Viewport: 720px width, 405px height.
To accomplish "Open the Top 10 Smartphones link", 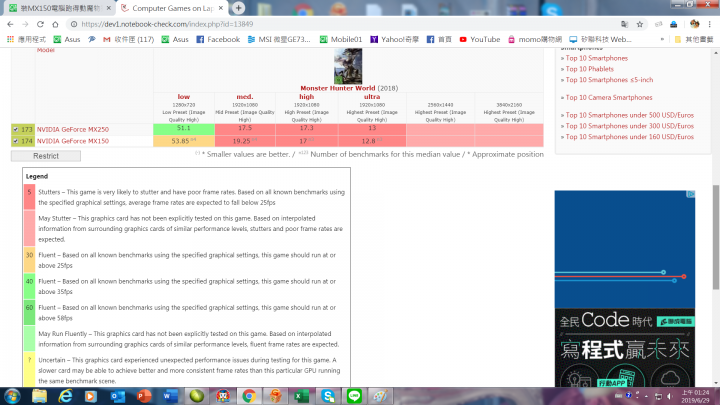I will click(x=596, y=58).
